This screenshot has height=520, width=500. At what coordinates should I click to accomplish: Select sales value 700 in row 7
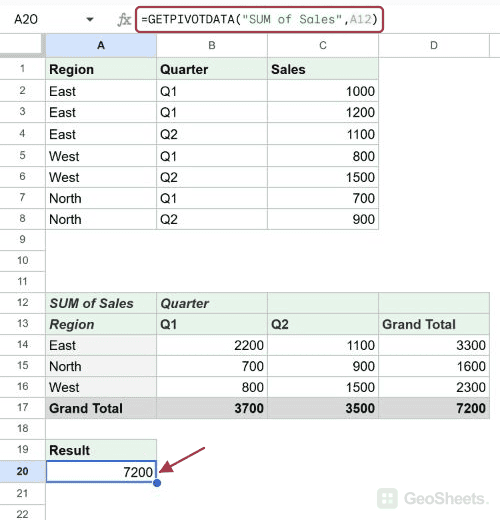point(323,198)
